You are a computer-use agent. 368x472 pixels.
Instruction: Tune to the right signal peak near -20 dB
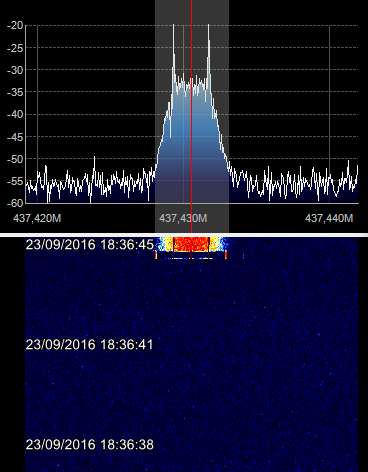click(x=208, y=25)
